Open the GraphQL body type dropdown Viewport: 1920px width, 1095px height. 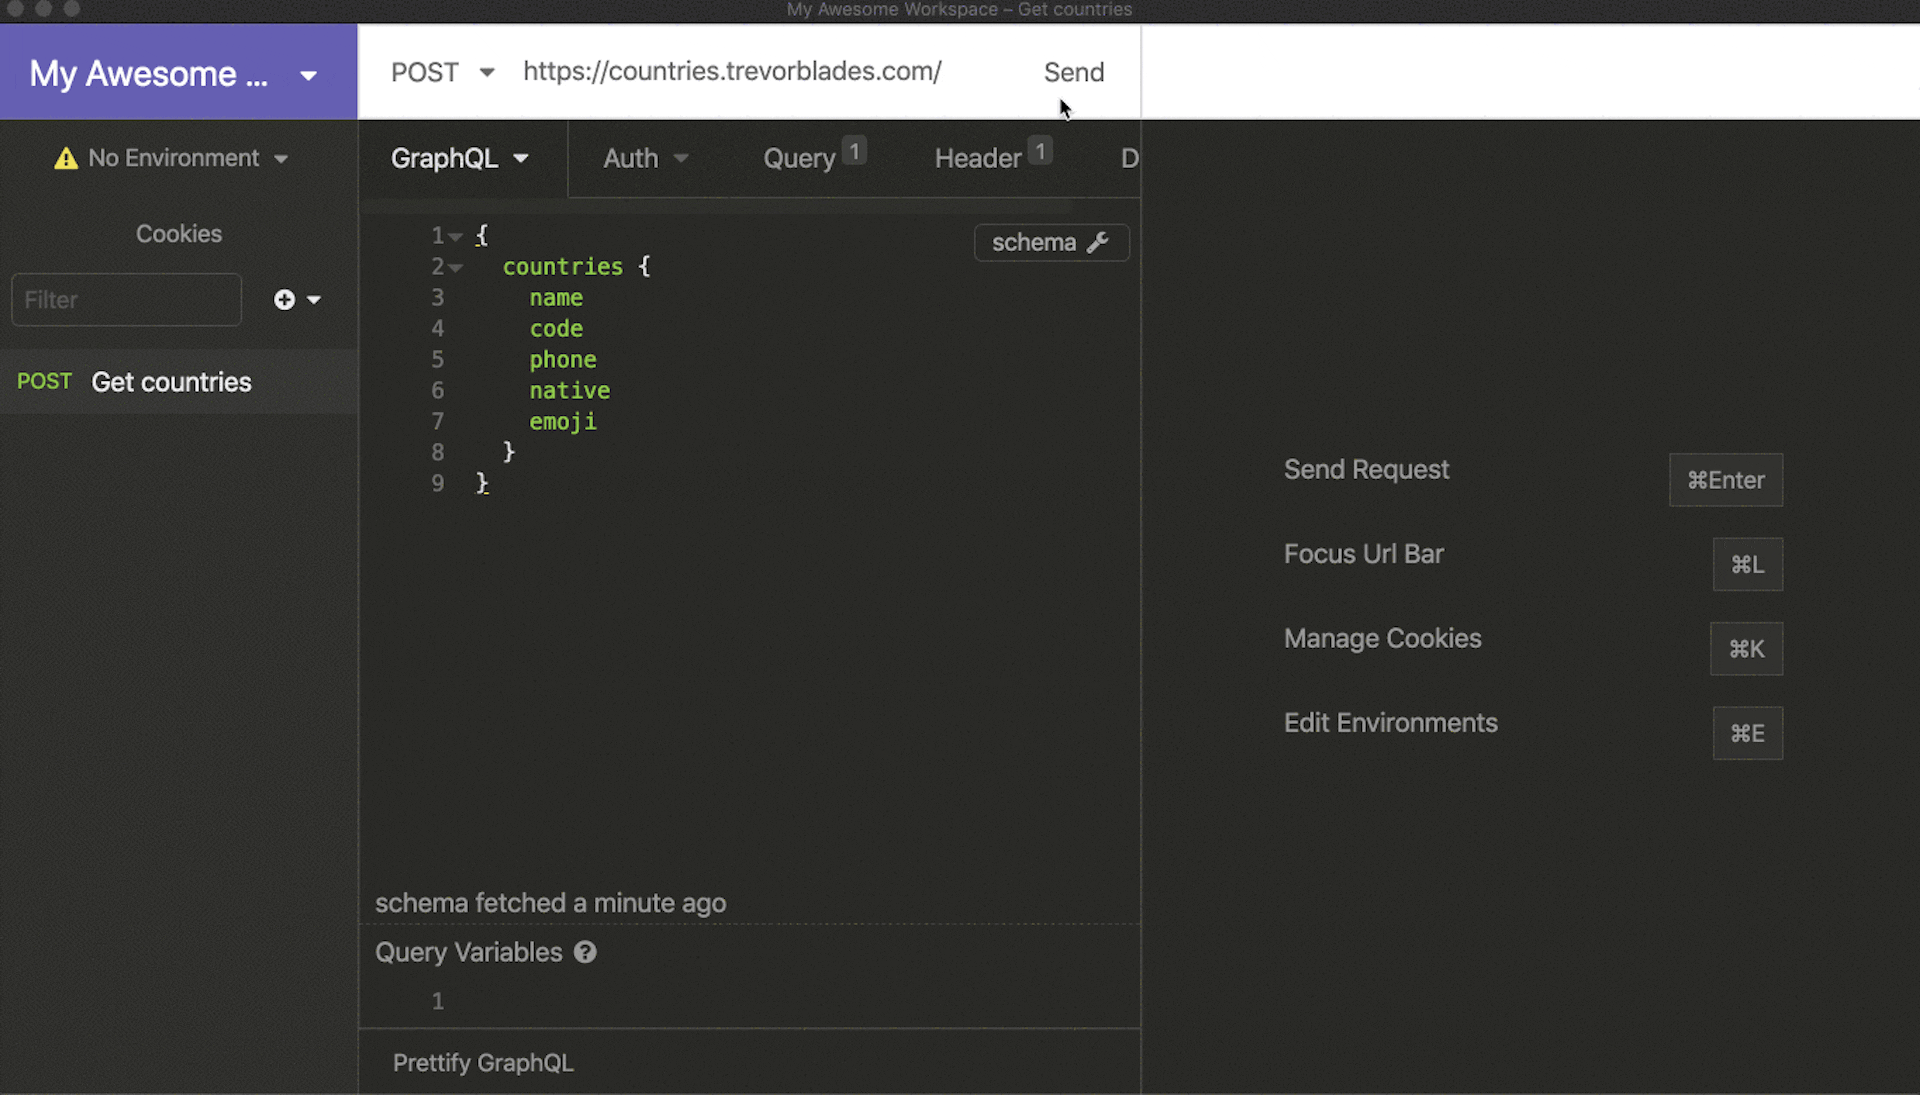461,158
